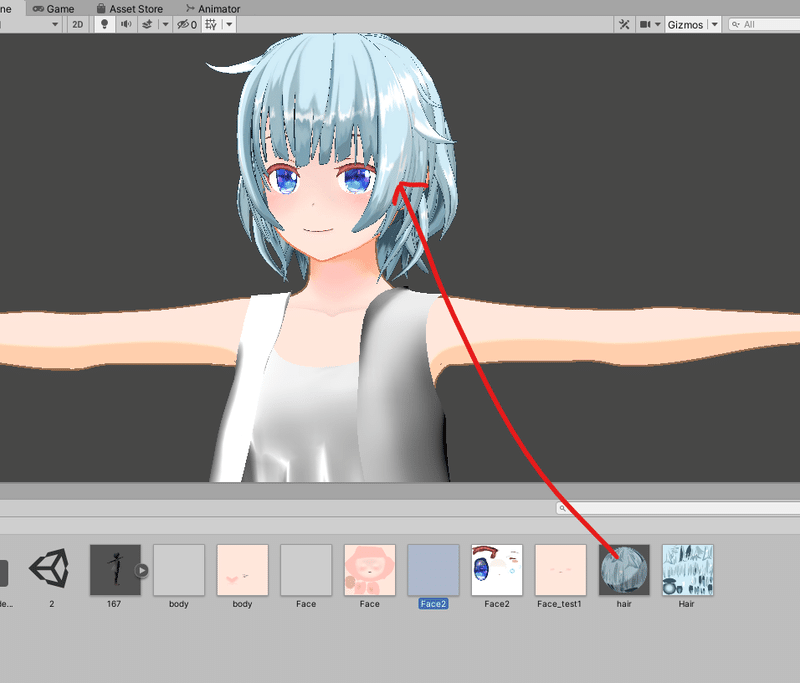Toggle scene lighting bulb icon
This screenshot has width=800, height=683.
tap(105, 24)
